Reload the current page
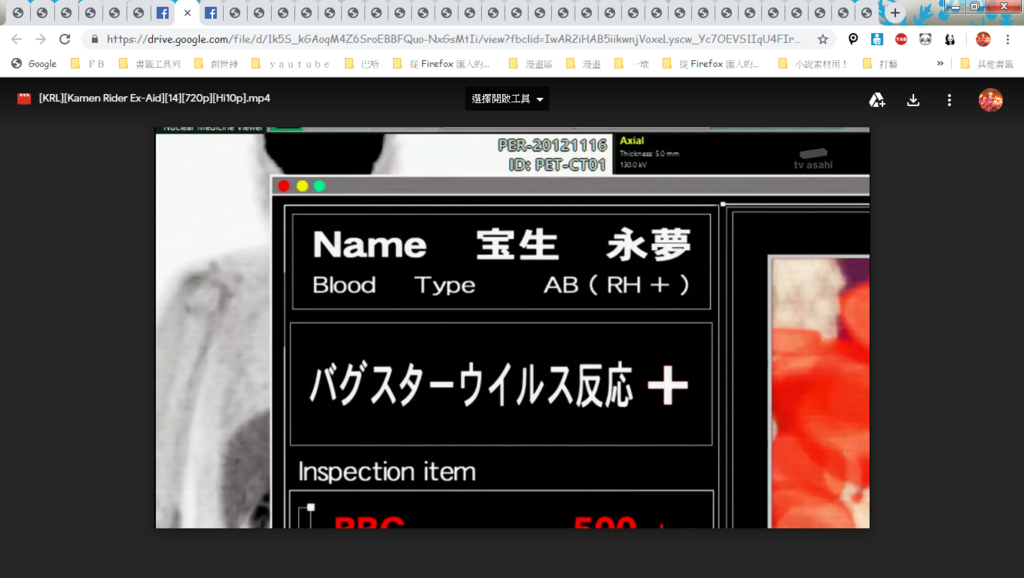Viewport: 1024px width, 578px height. 65,39
